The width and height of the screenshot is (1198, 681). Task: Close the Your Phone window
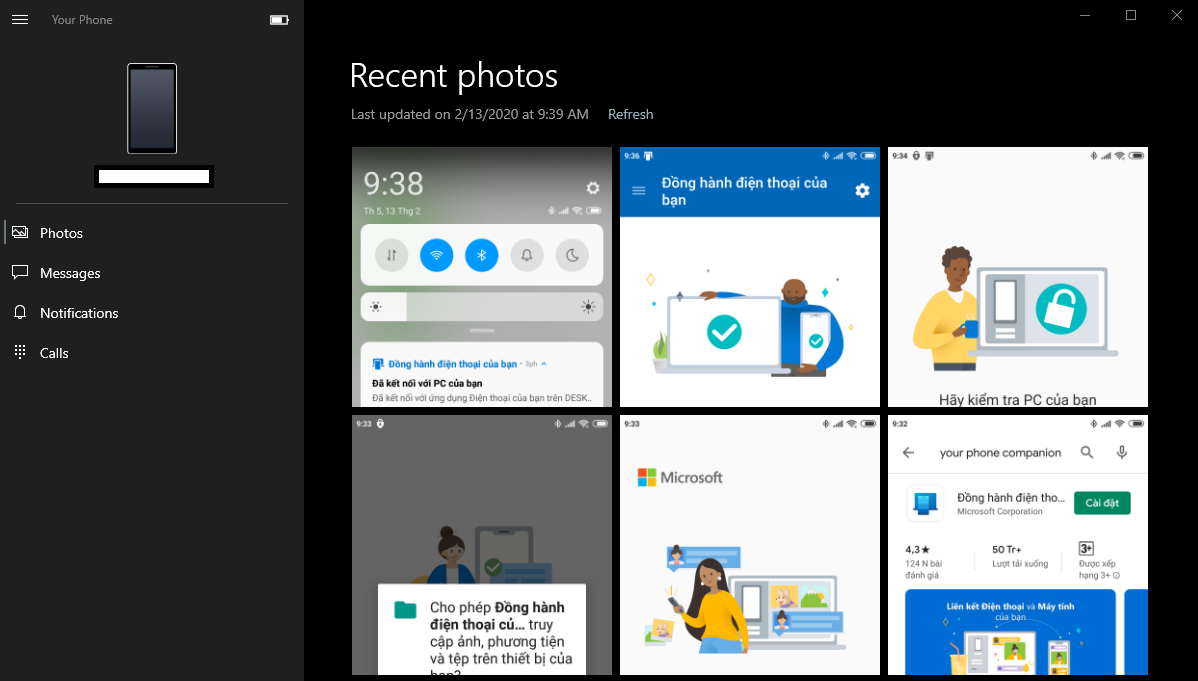1177,15
